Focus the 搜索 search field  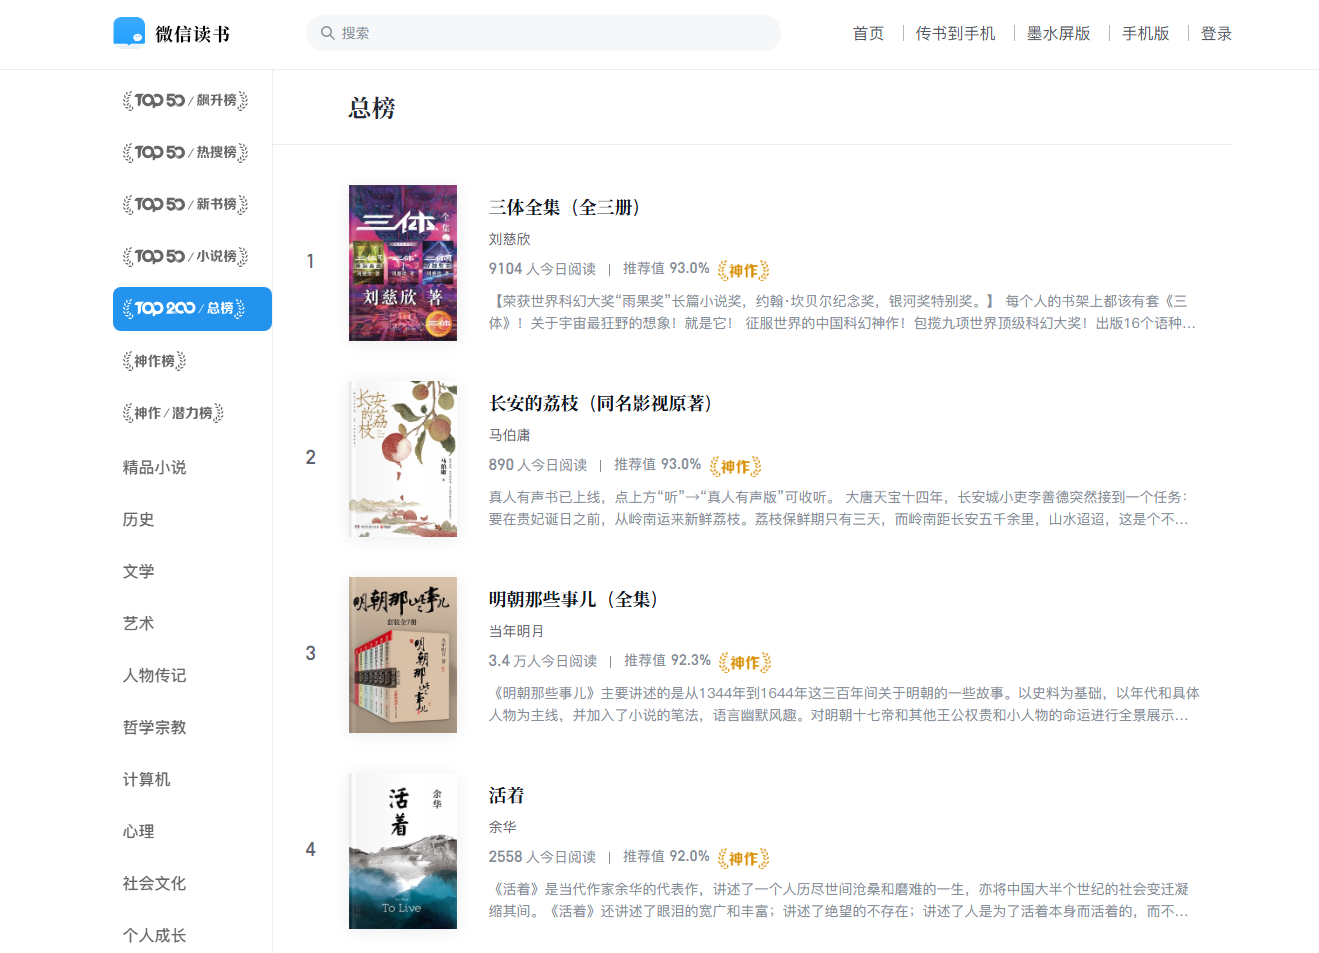click(x=543, y=33)
